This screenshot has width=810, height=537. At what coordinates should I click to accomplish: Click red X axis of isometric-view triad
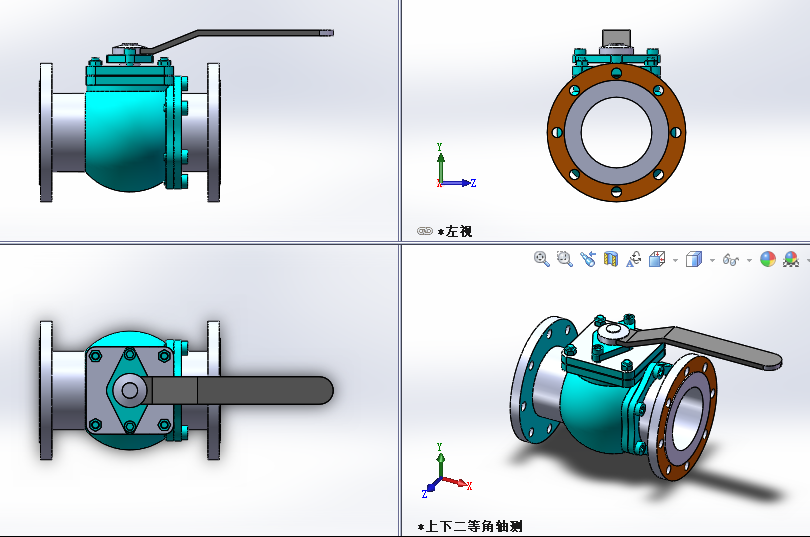point(455,482)
